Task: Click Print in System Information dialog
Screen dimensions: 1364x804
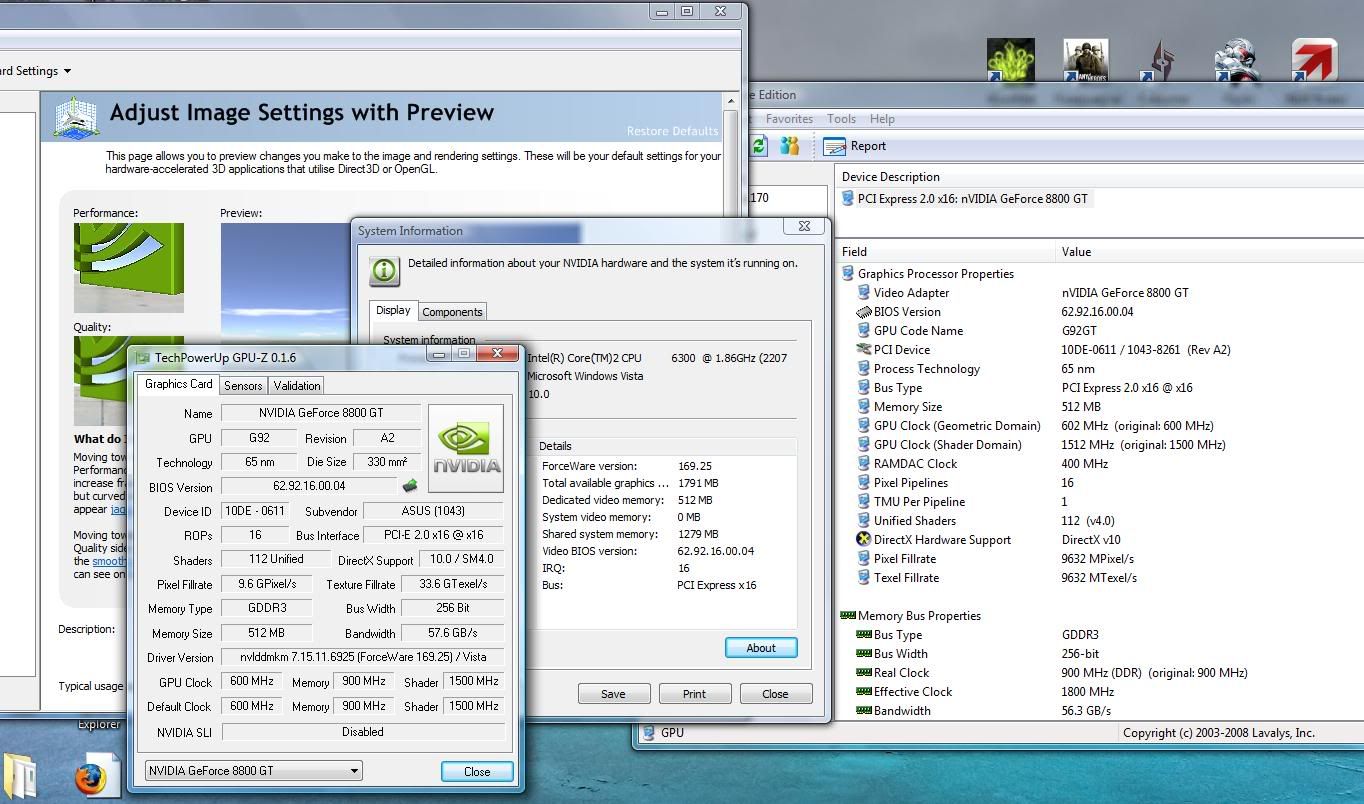Action: 694,694
